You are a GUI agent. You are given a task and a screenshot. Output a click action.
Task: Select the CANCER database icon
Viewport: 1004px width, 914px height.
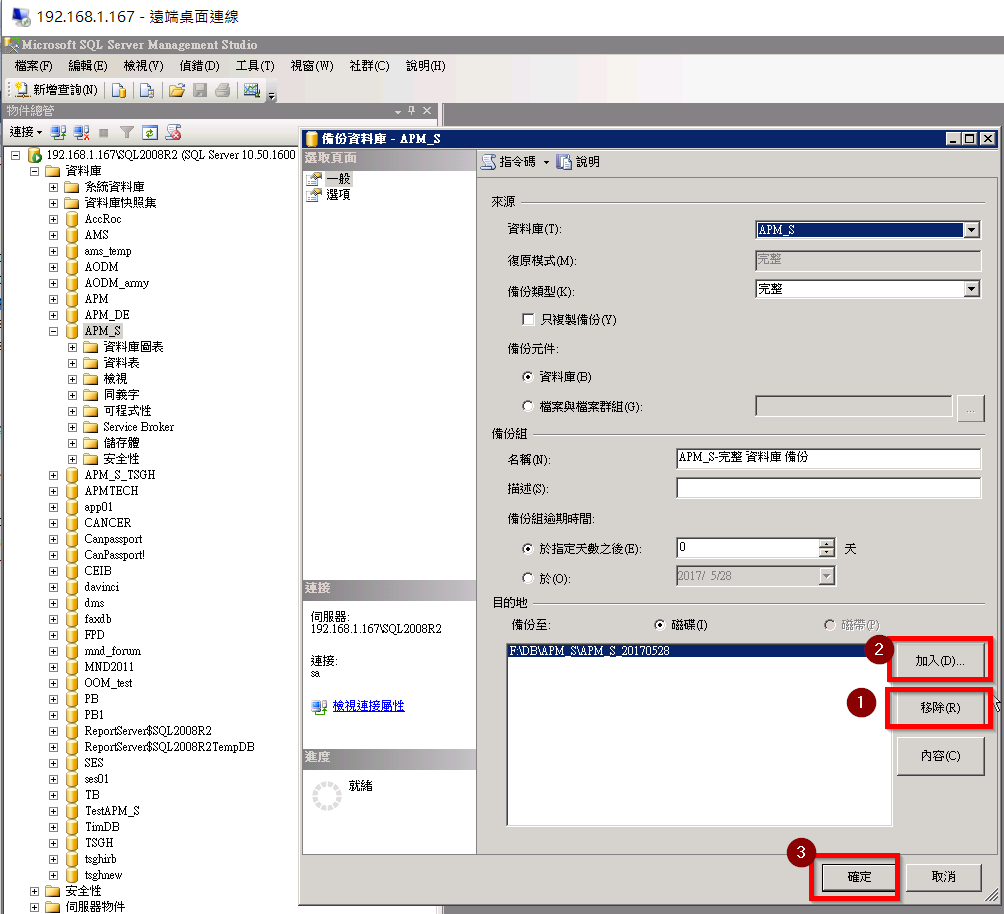click(x=72, y=523)
